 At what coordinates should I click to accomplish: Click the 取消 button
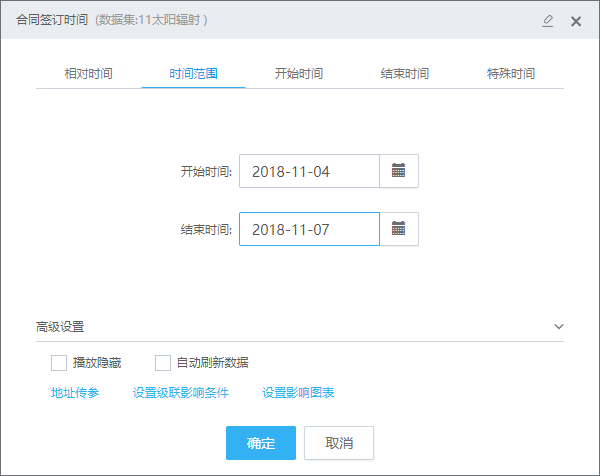point(338,443)
